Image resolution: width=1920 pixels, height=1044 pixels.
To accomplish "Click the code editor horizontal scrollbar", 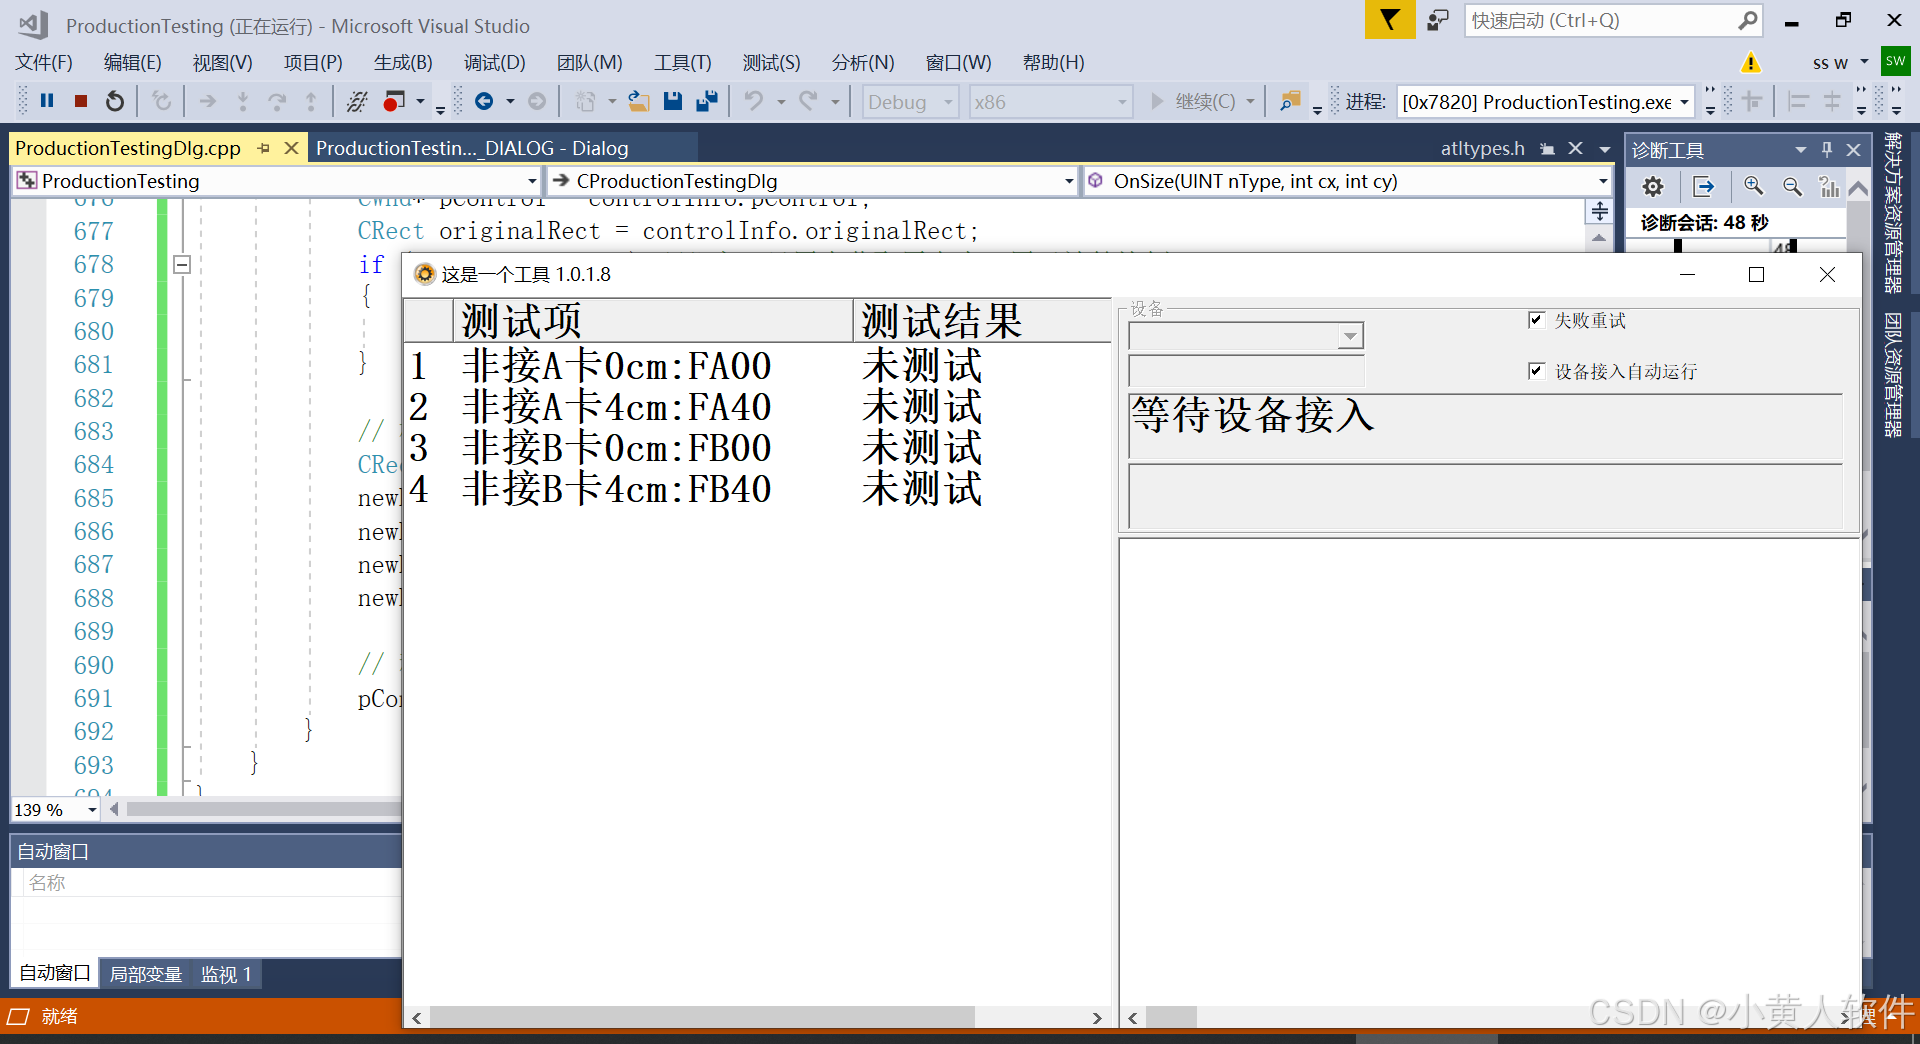I will (264, 809).
